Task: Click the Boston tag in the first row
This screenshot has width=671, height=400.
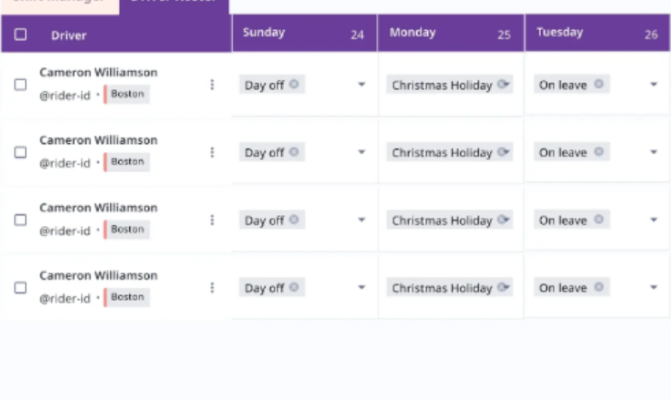Action: pyautogui.click(x=127, y=94)
